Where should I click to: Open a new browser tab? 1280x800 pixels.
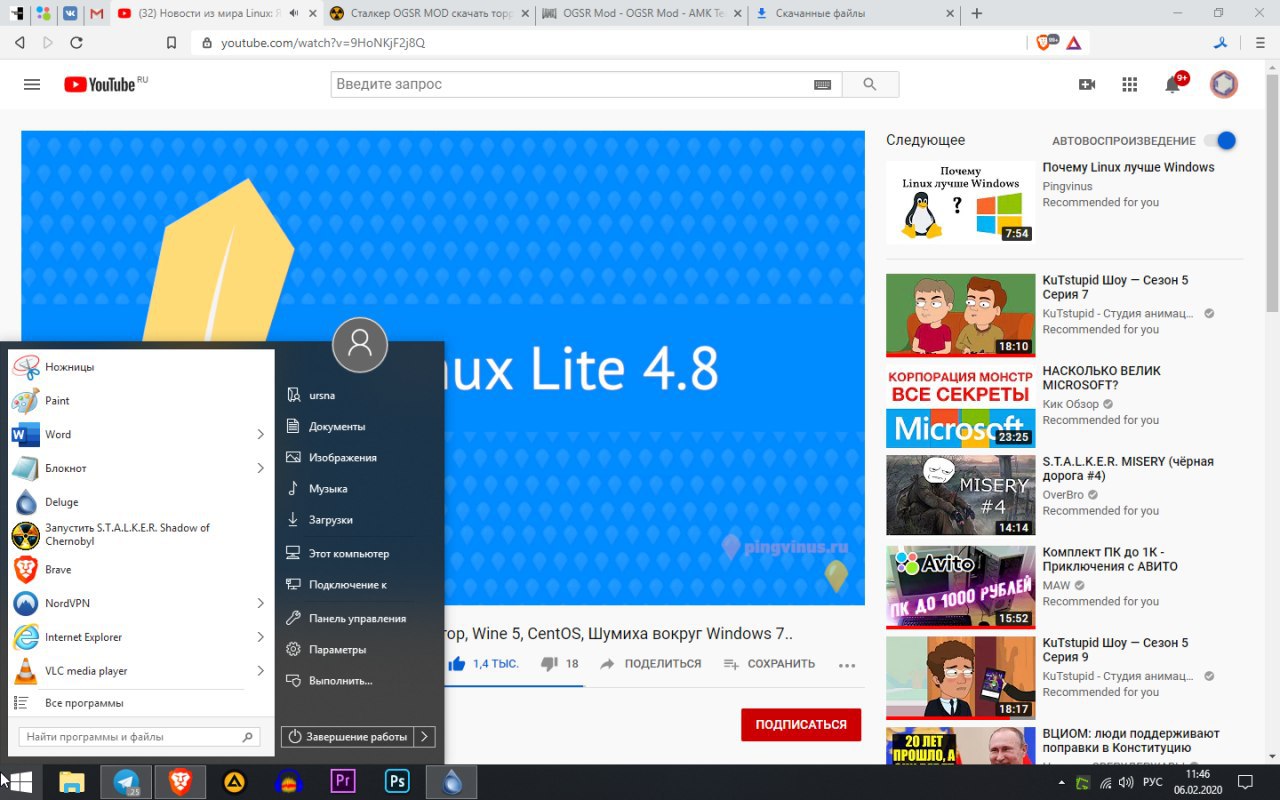click(x=977, y=14)
